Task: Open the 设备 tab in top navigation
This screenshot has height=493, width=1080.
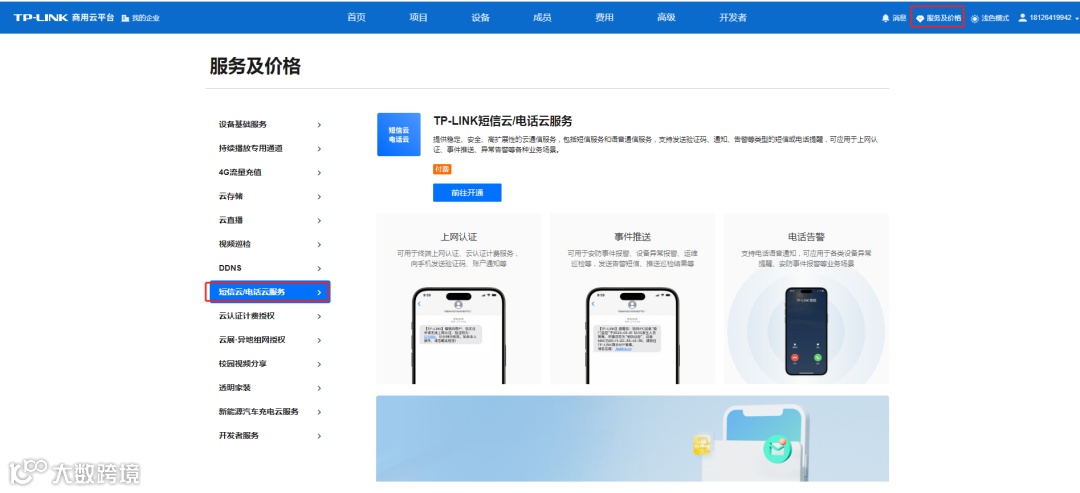Action: tap(481, 18)
